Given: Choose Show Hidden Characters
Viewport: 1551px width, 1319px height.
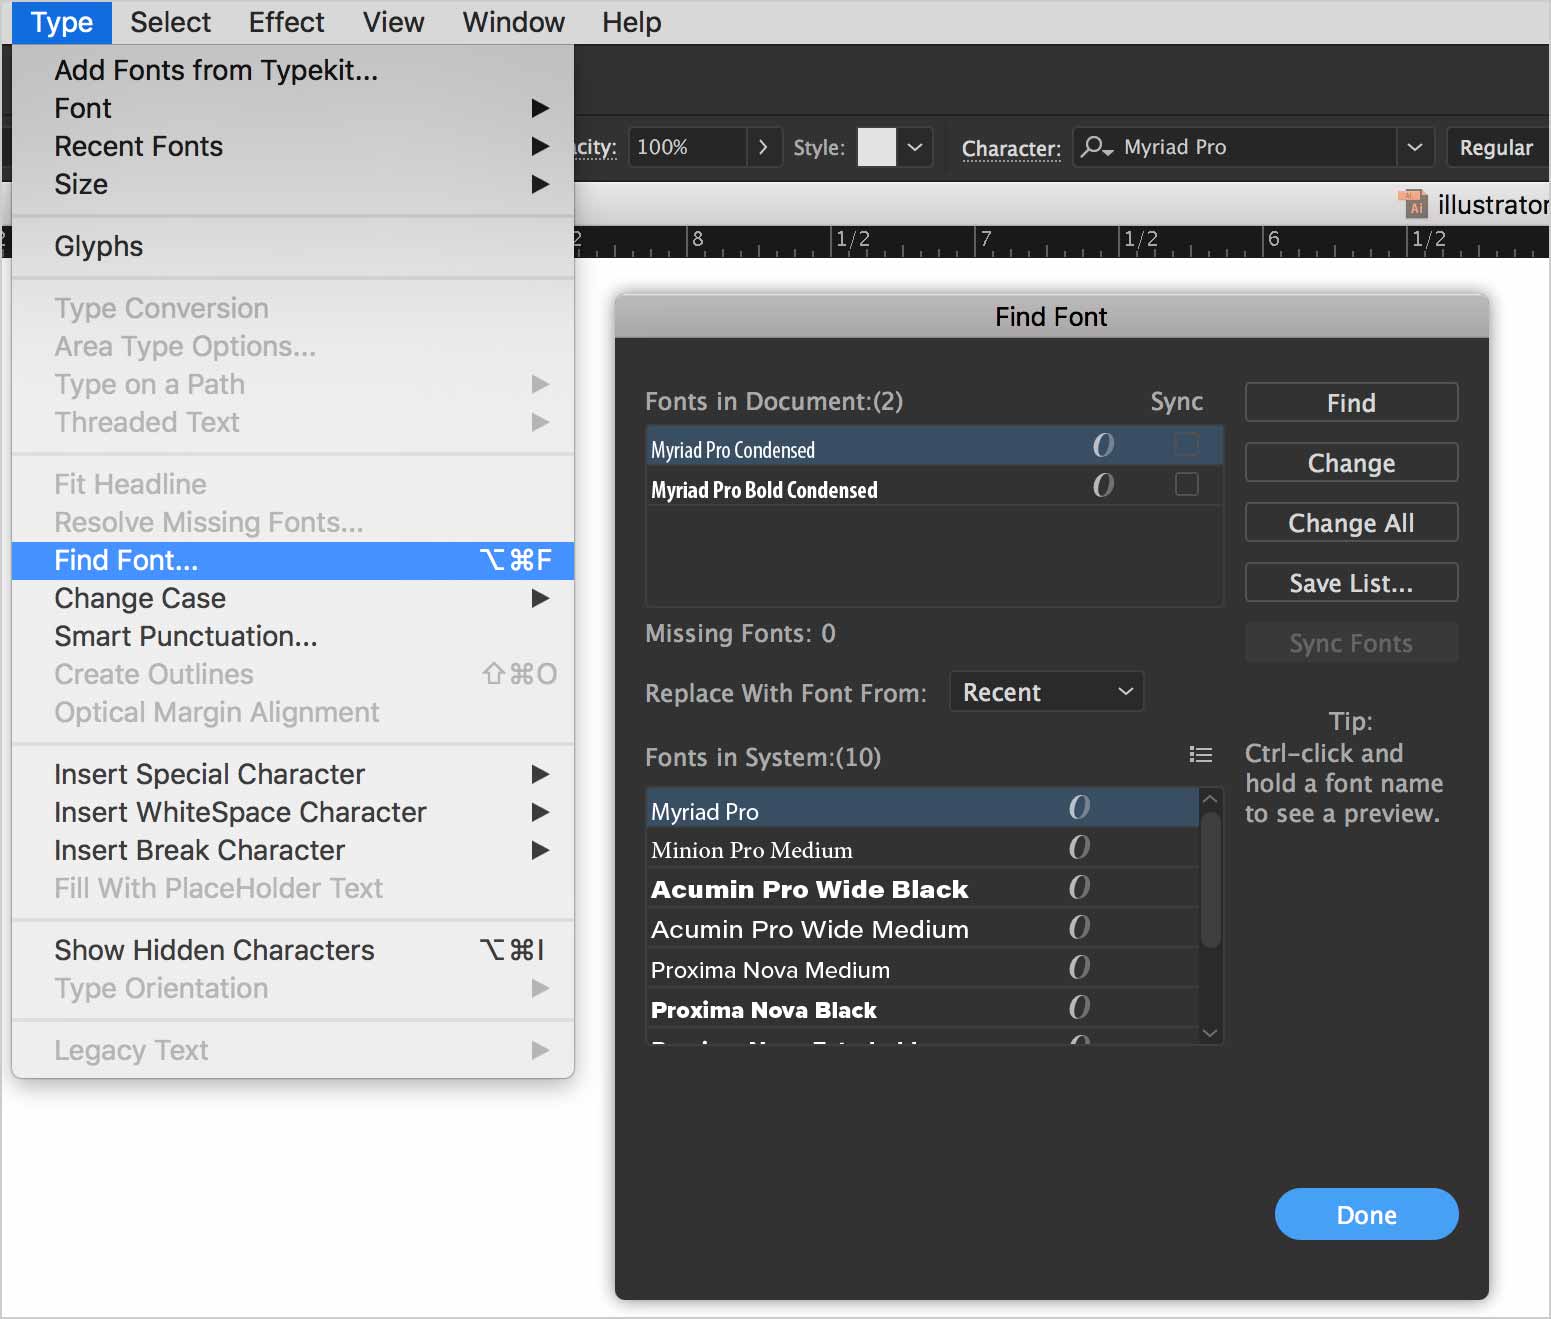Looking at the screenshot, I should point(293,950).
